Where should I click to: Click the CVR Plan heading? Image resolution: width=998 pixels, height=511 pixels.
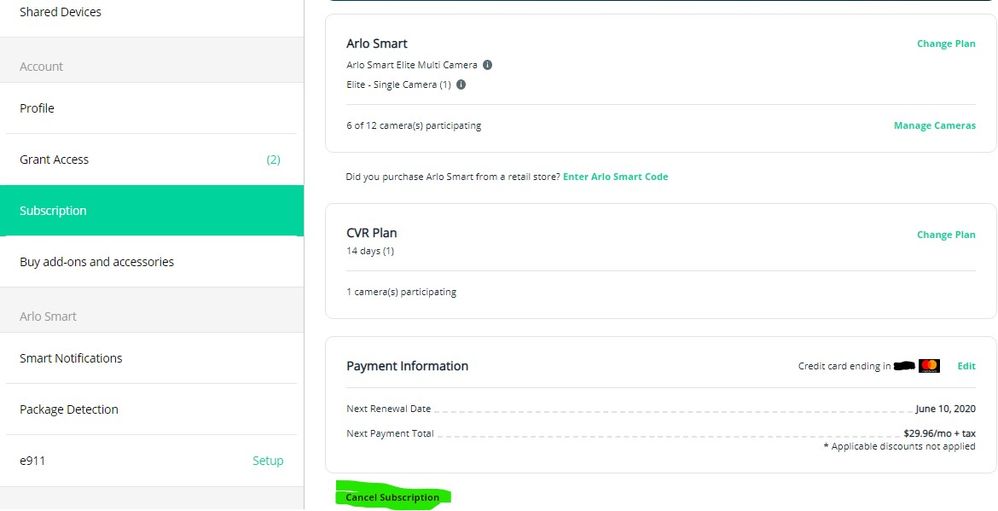(372, 233)
